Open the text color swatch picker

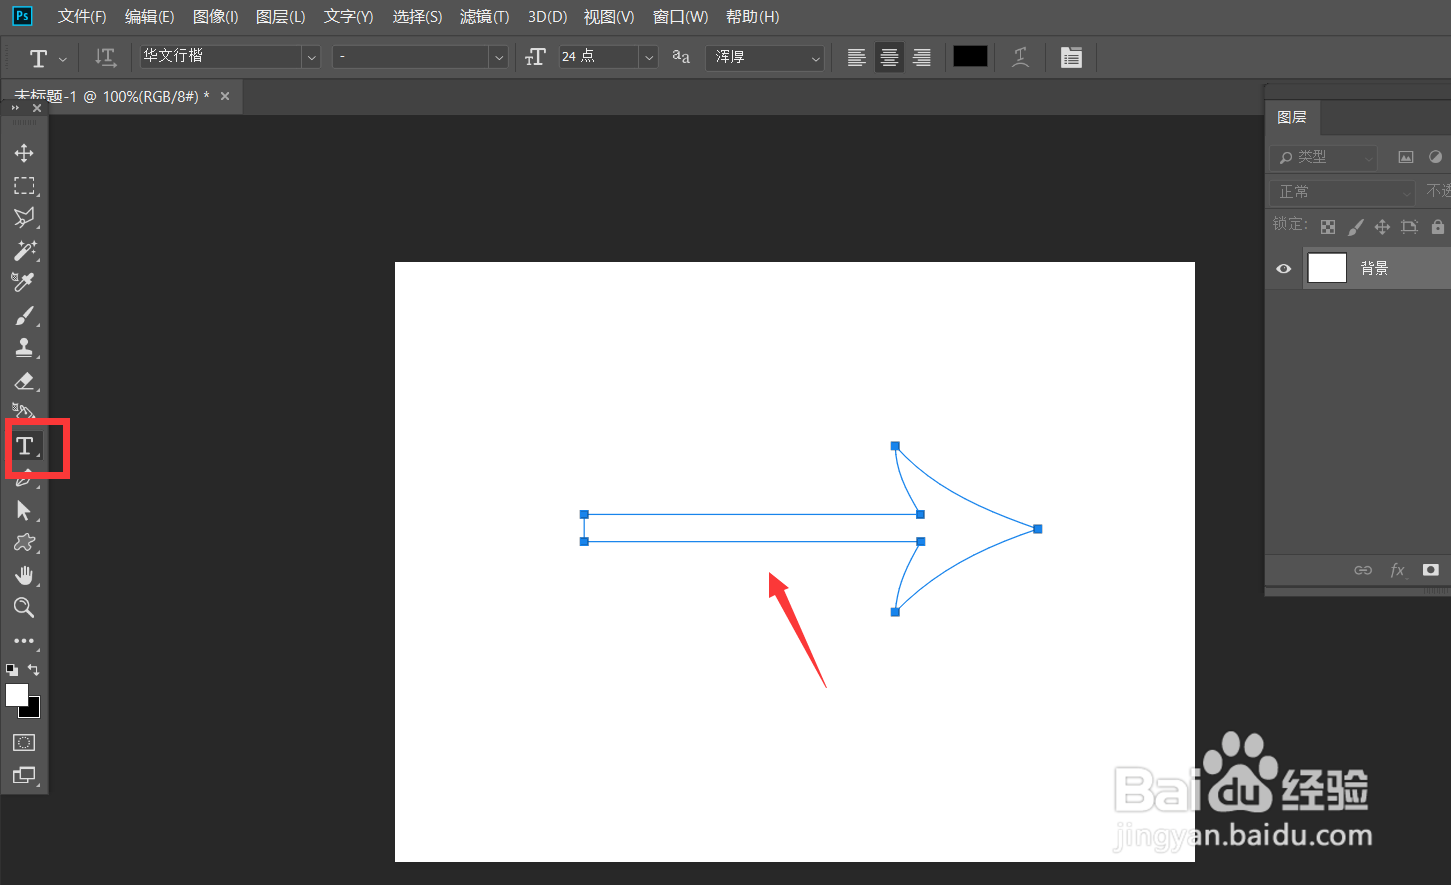click(969, 57)
